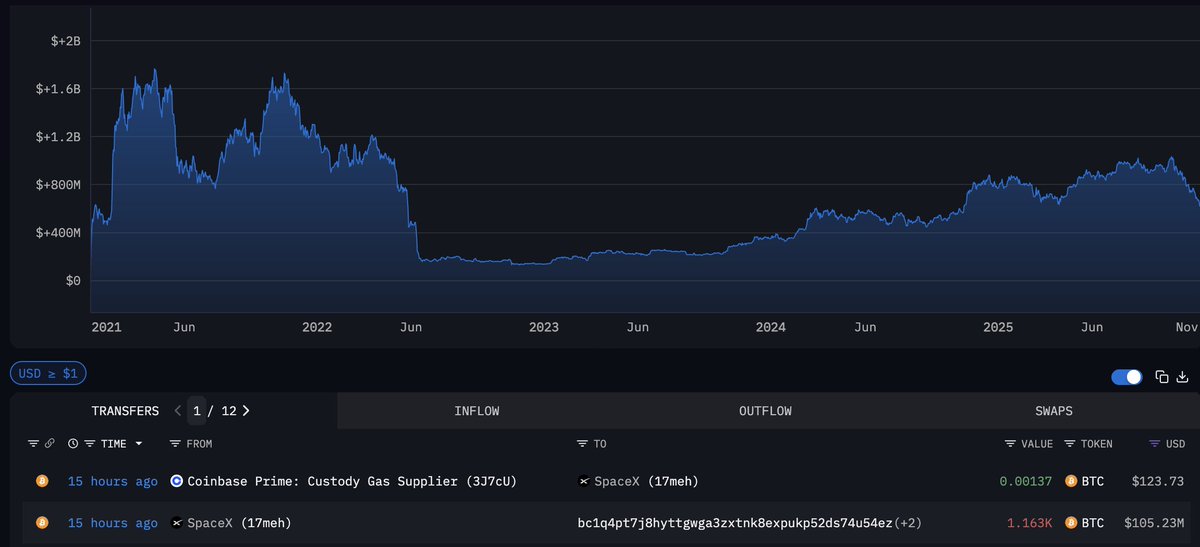Viewport: 1200px width, 547px height.
Task: Open the filter icon for TOKEN column
Action: click(x=1070, y=443)
